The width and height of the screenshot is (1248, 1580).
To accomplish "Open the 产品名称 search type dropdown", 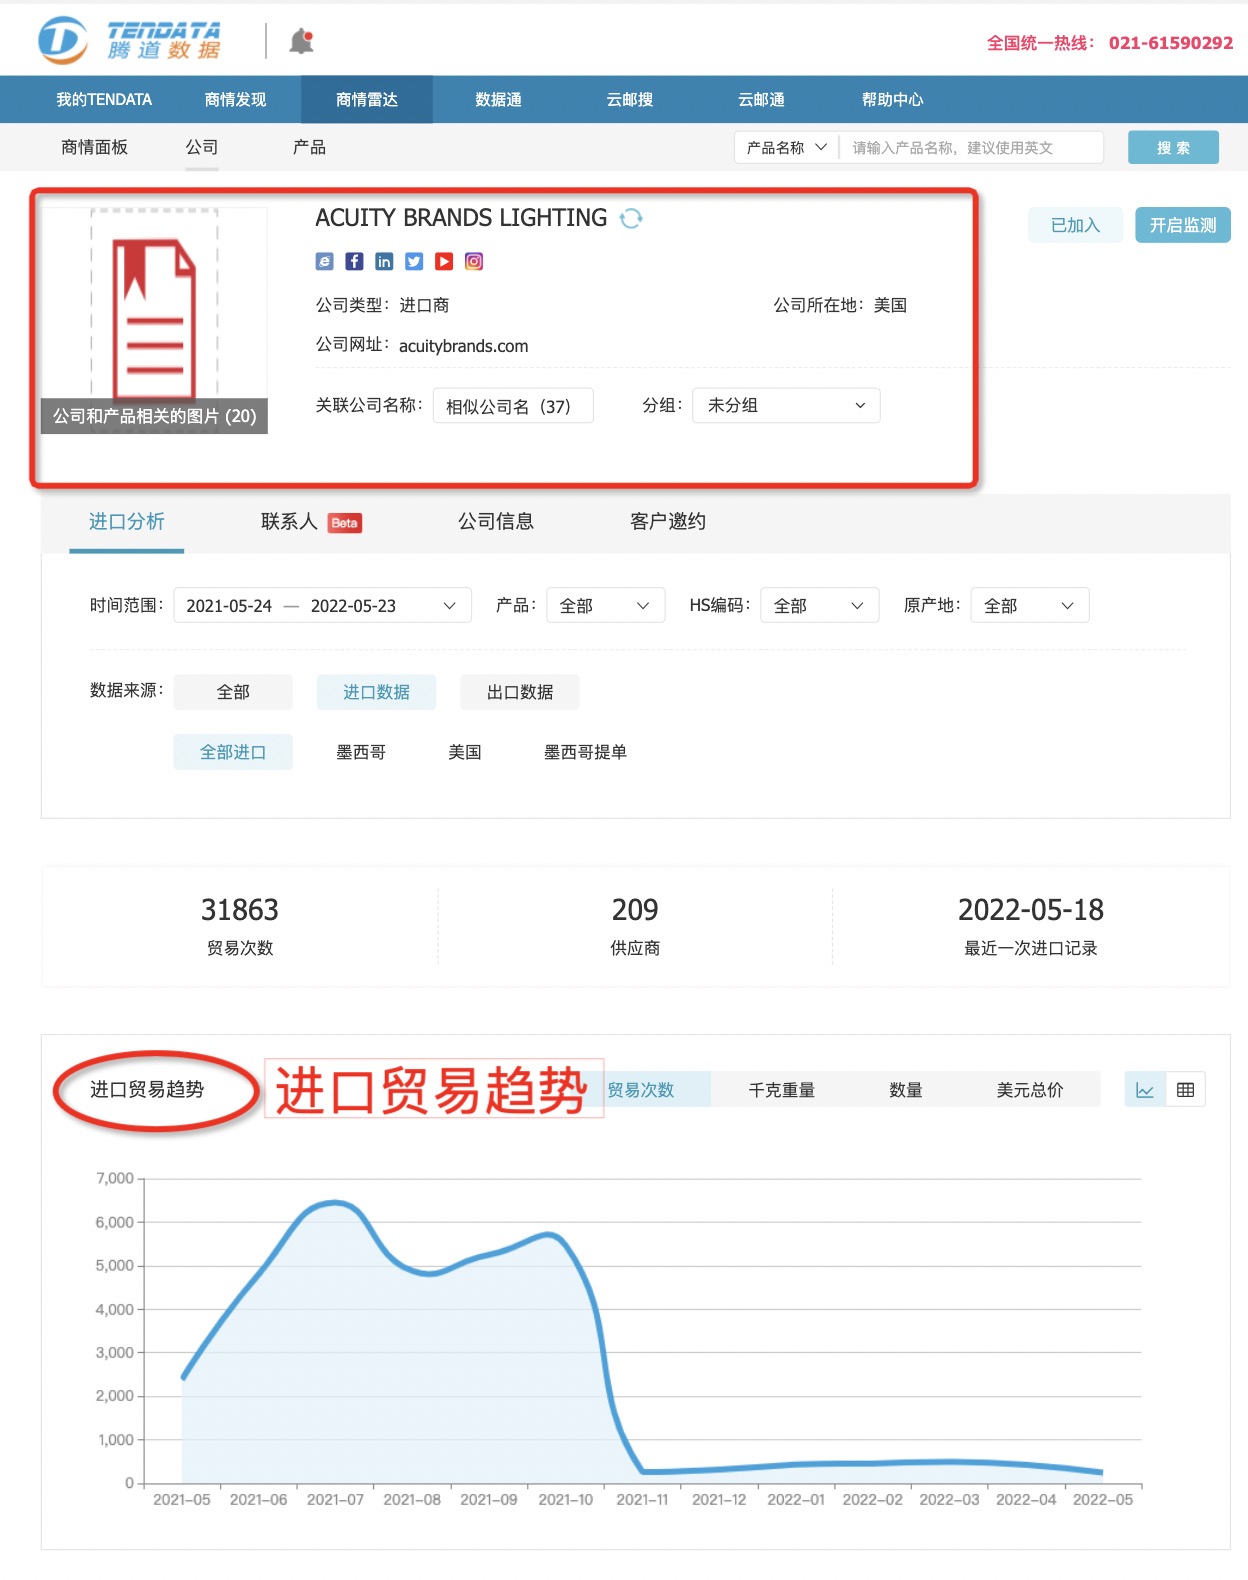I will (x=787, y=147).
